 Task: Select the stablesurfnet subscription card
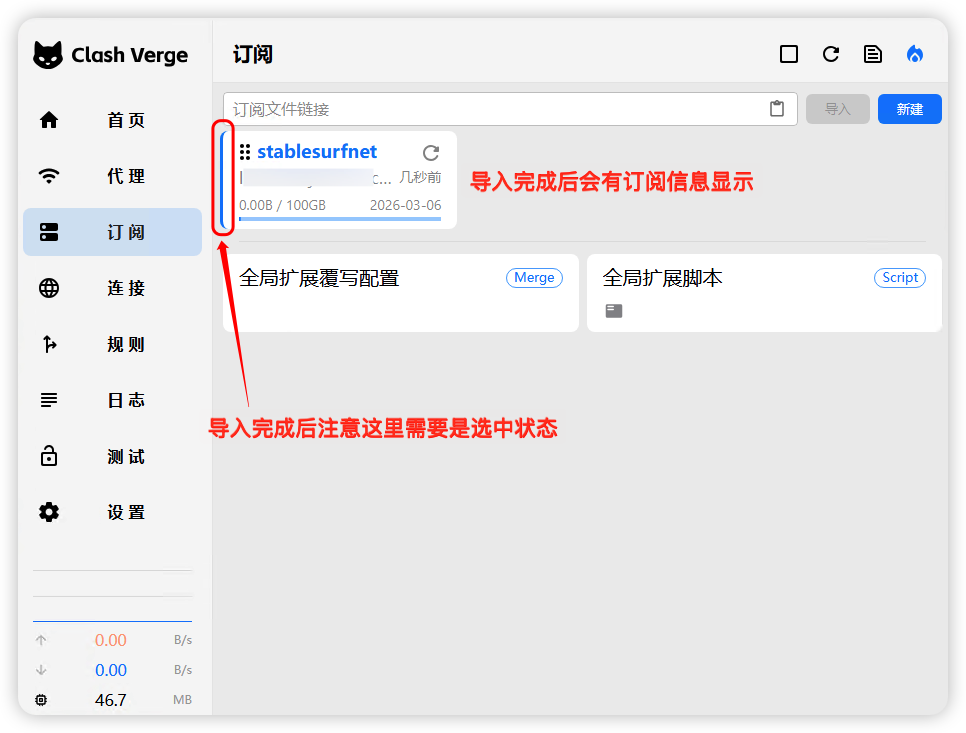pos(340,190)
